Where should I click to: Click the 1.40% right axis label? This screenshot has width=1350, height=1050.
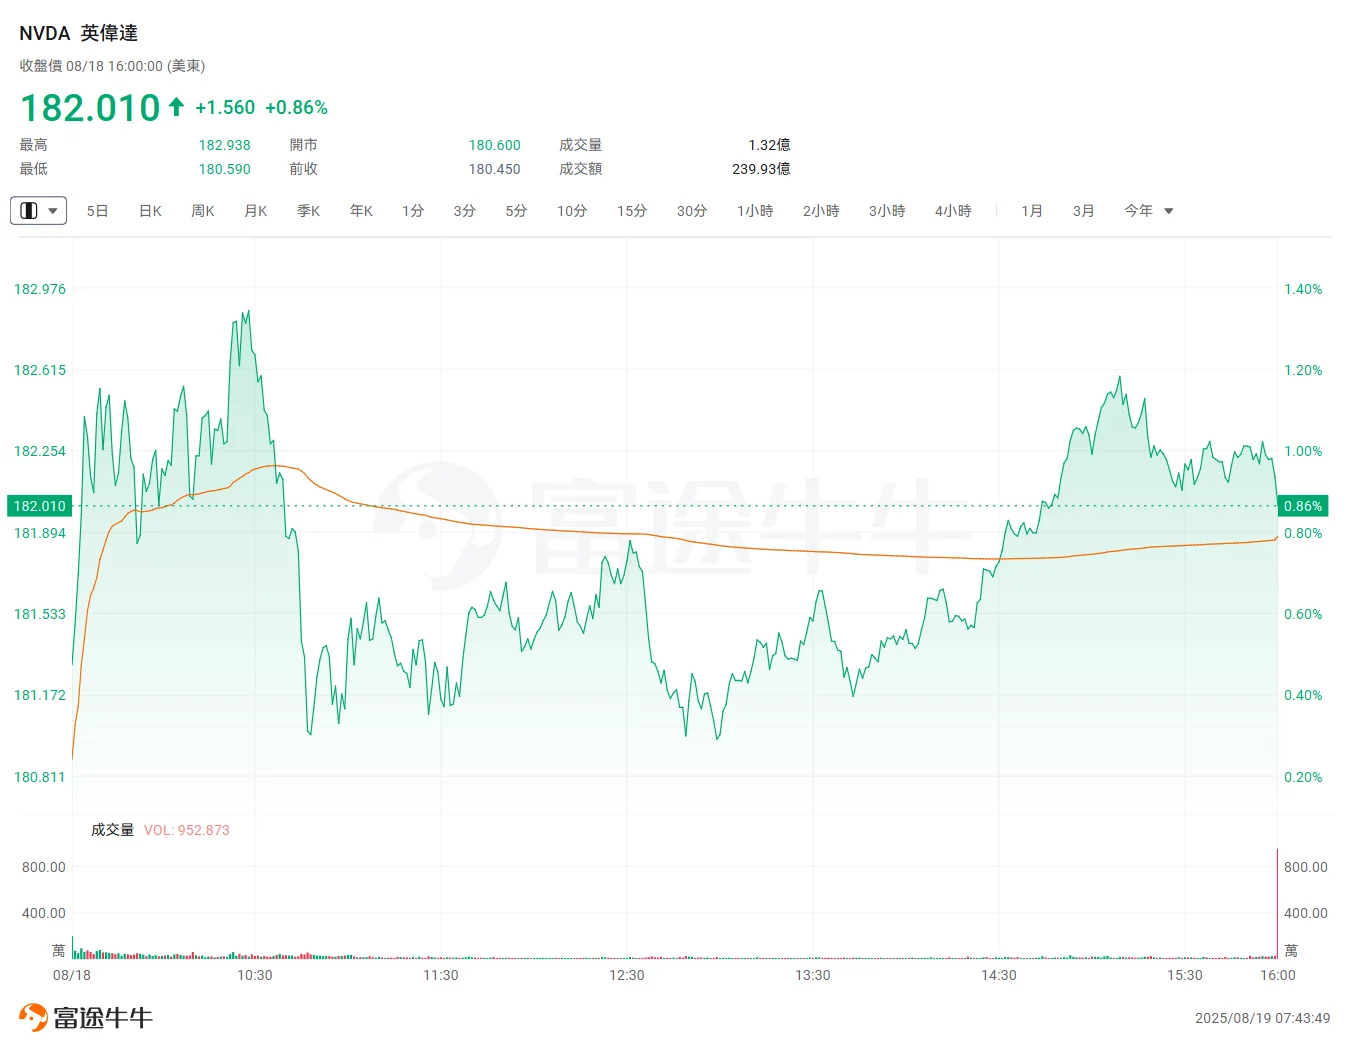[1303, 289]
